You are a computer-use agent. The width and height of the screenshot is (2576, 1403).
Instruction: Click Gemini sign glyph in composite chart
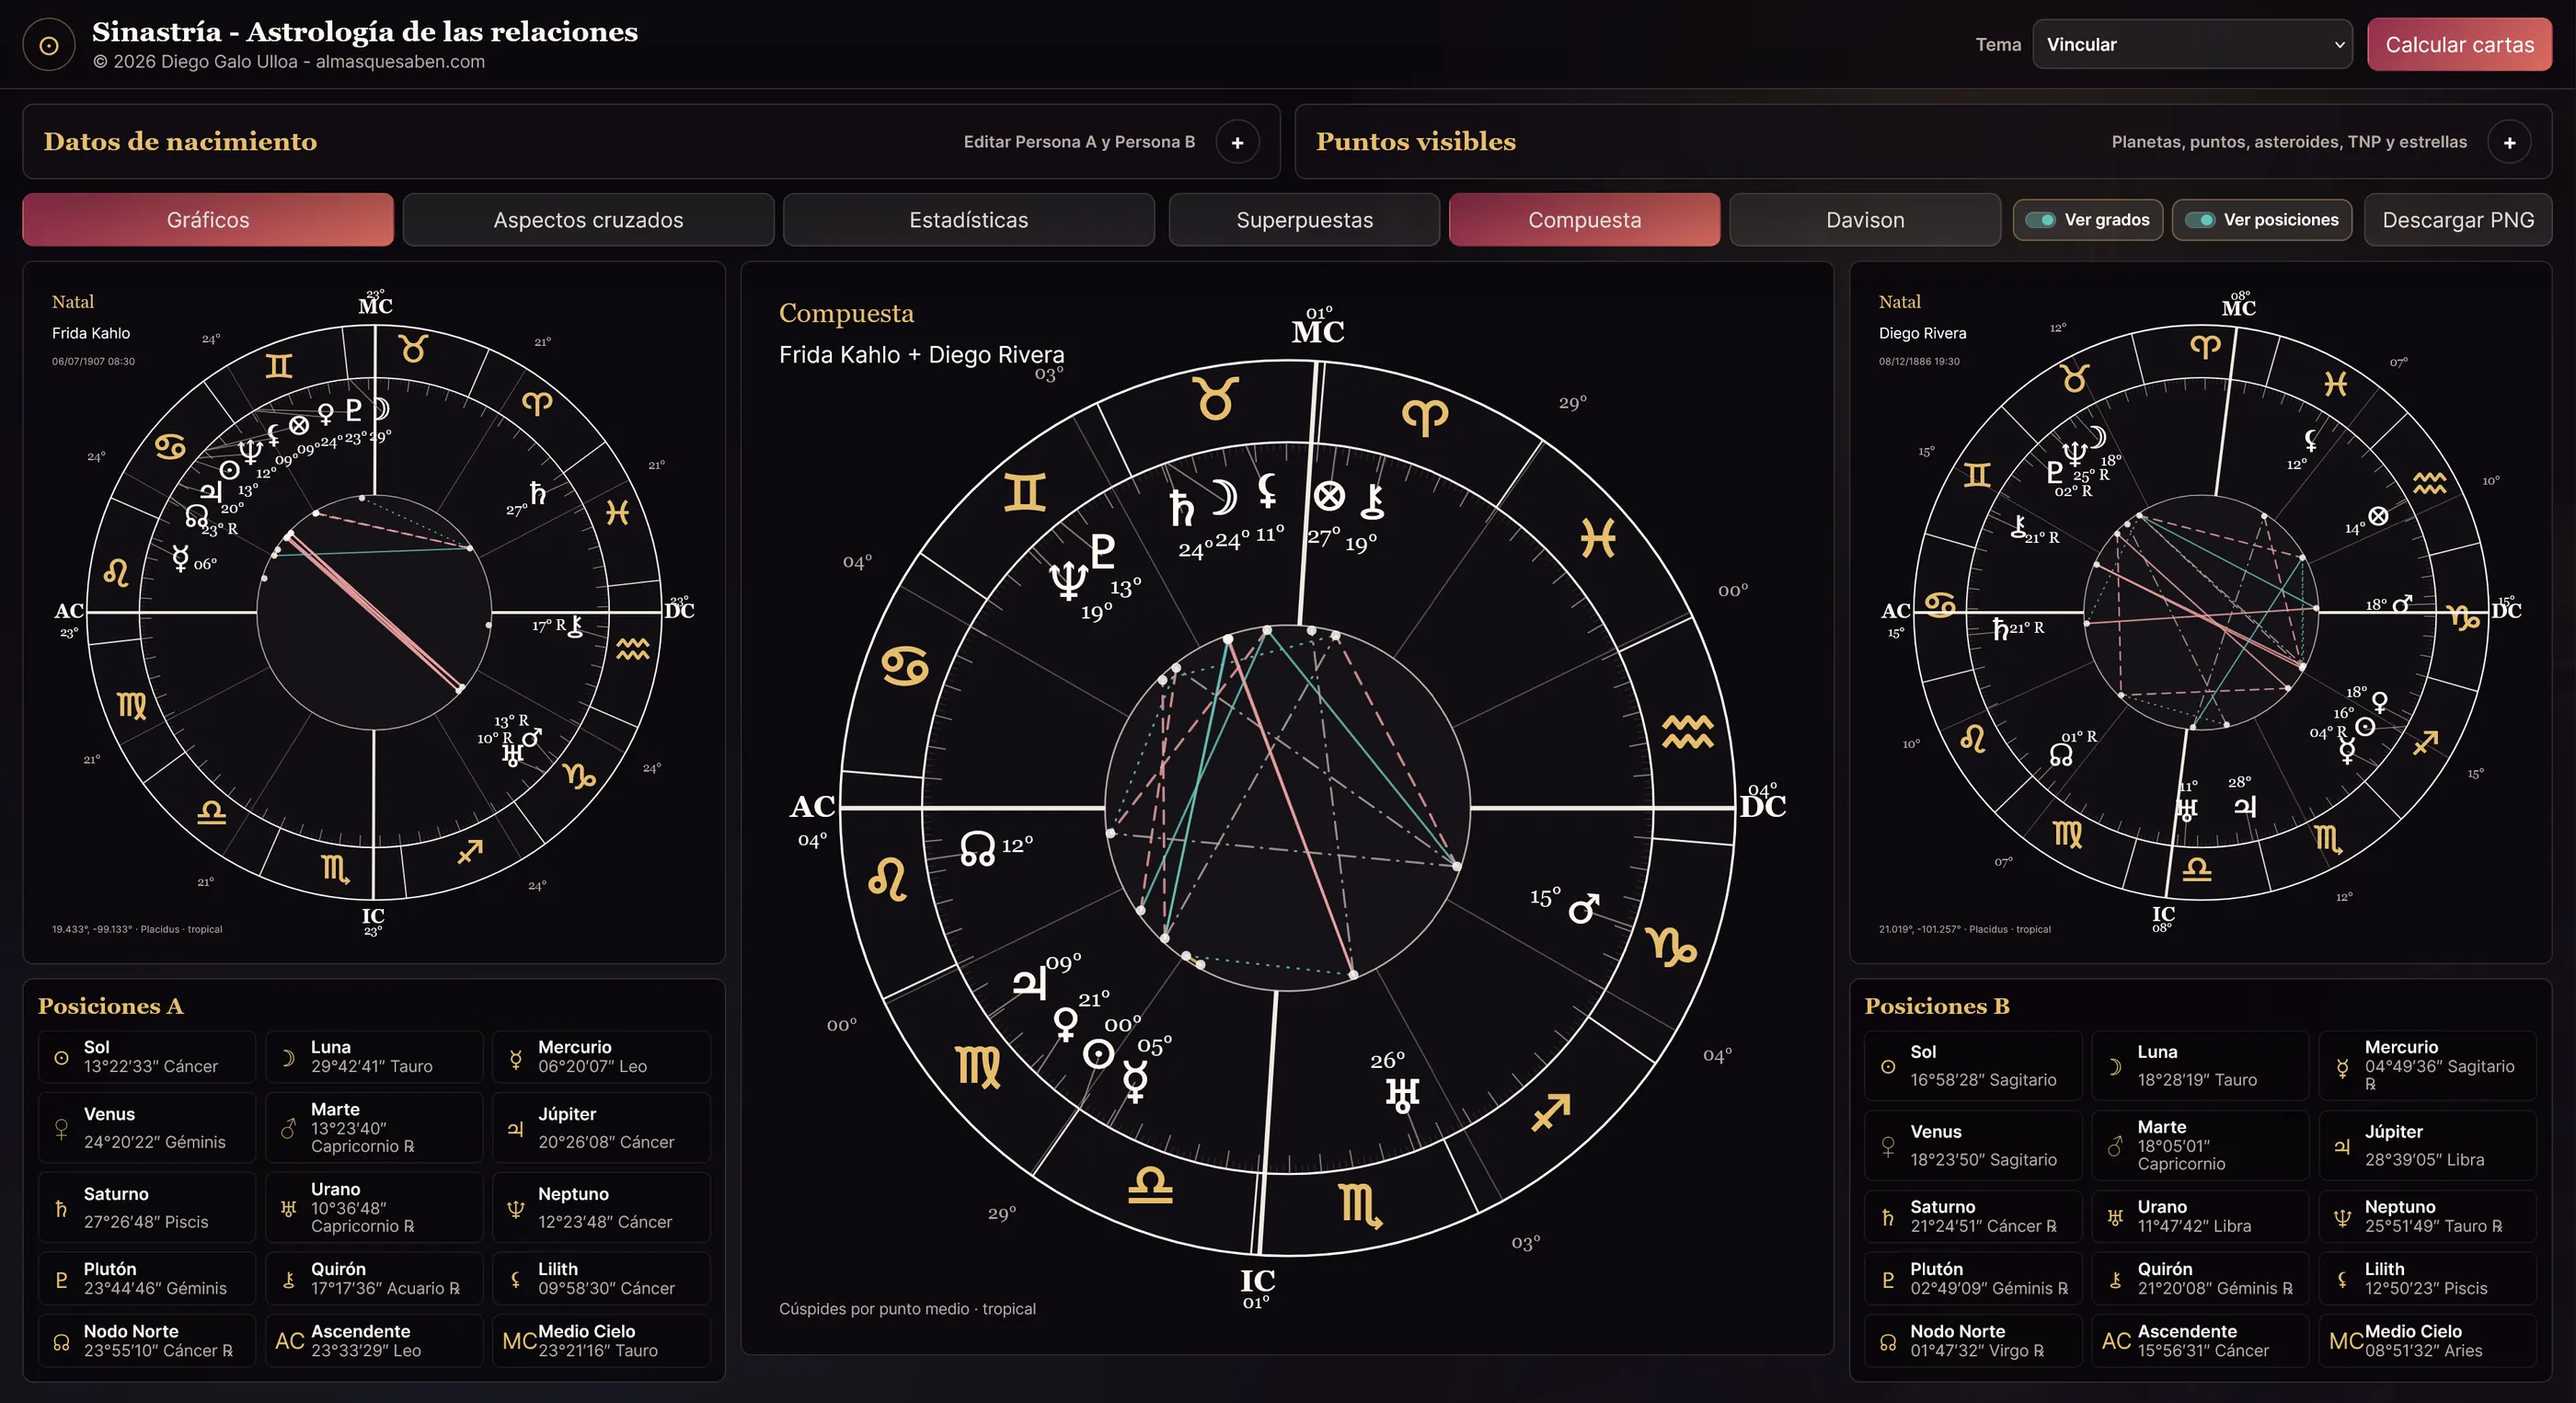(1025, 492)
